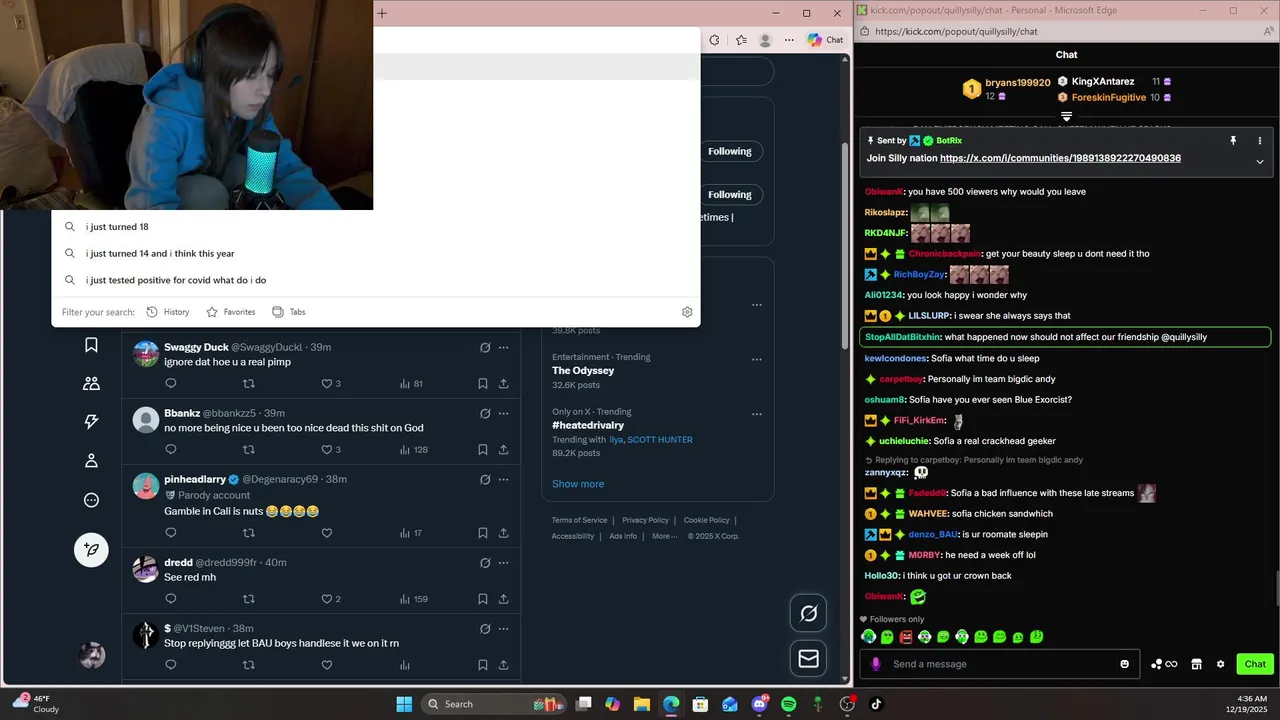Click Show more under trends
This screenshot has width=1280, height=720.
(x=578, y=484)
